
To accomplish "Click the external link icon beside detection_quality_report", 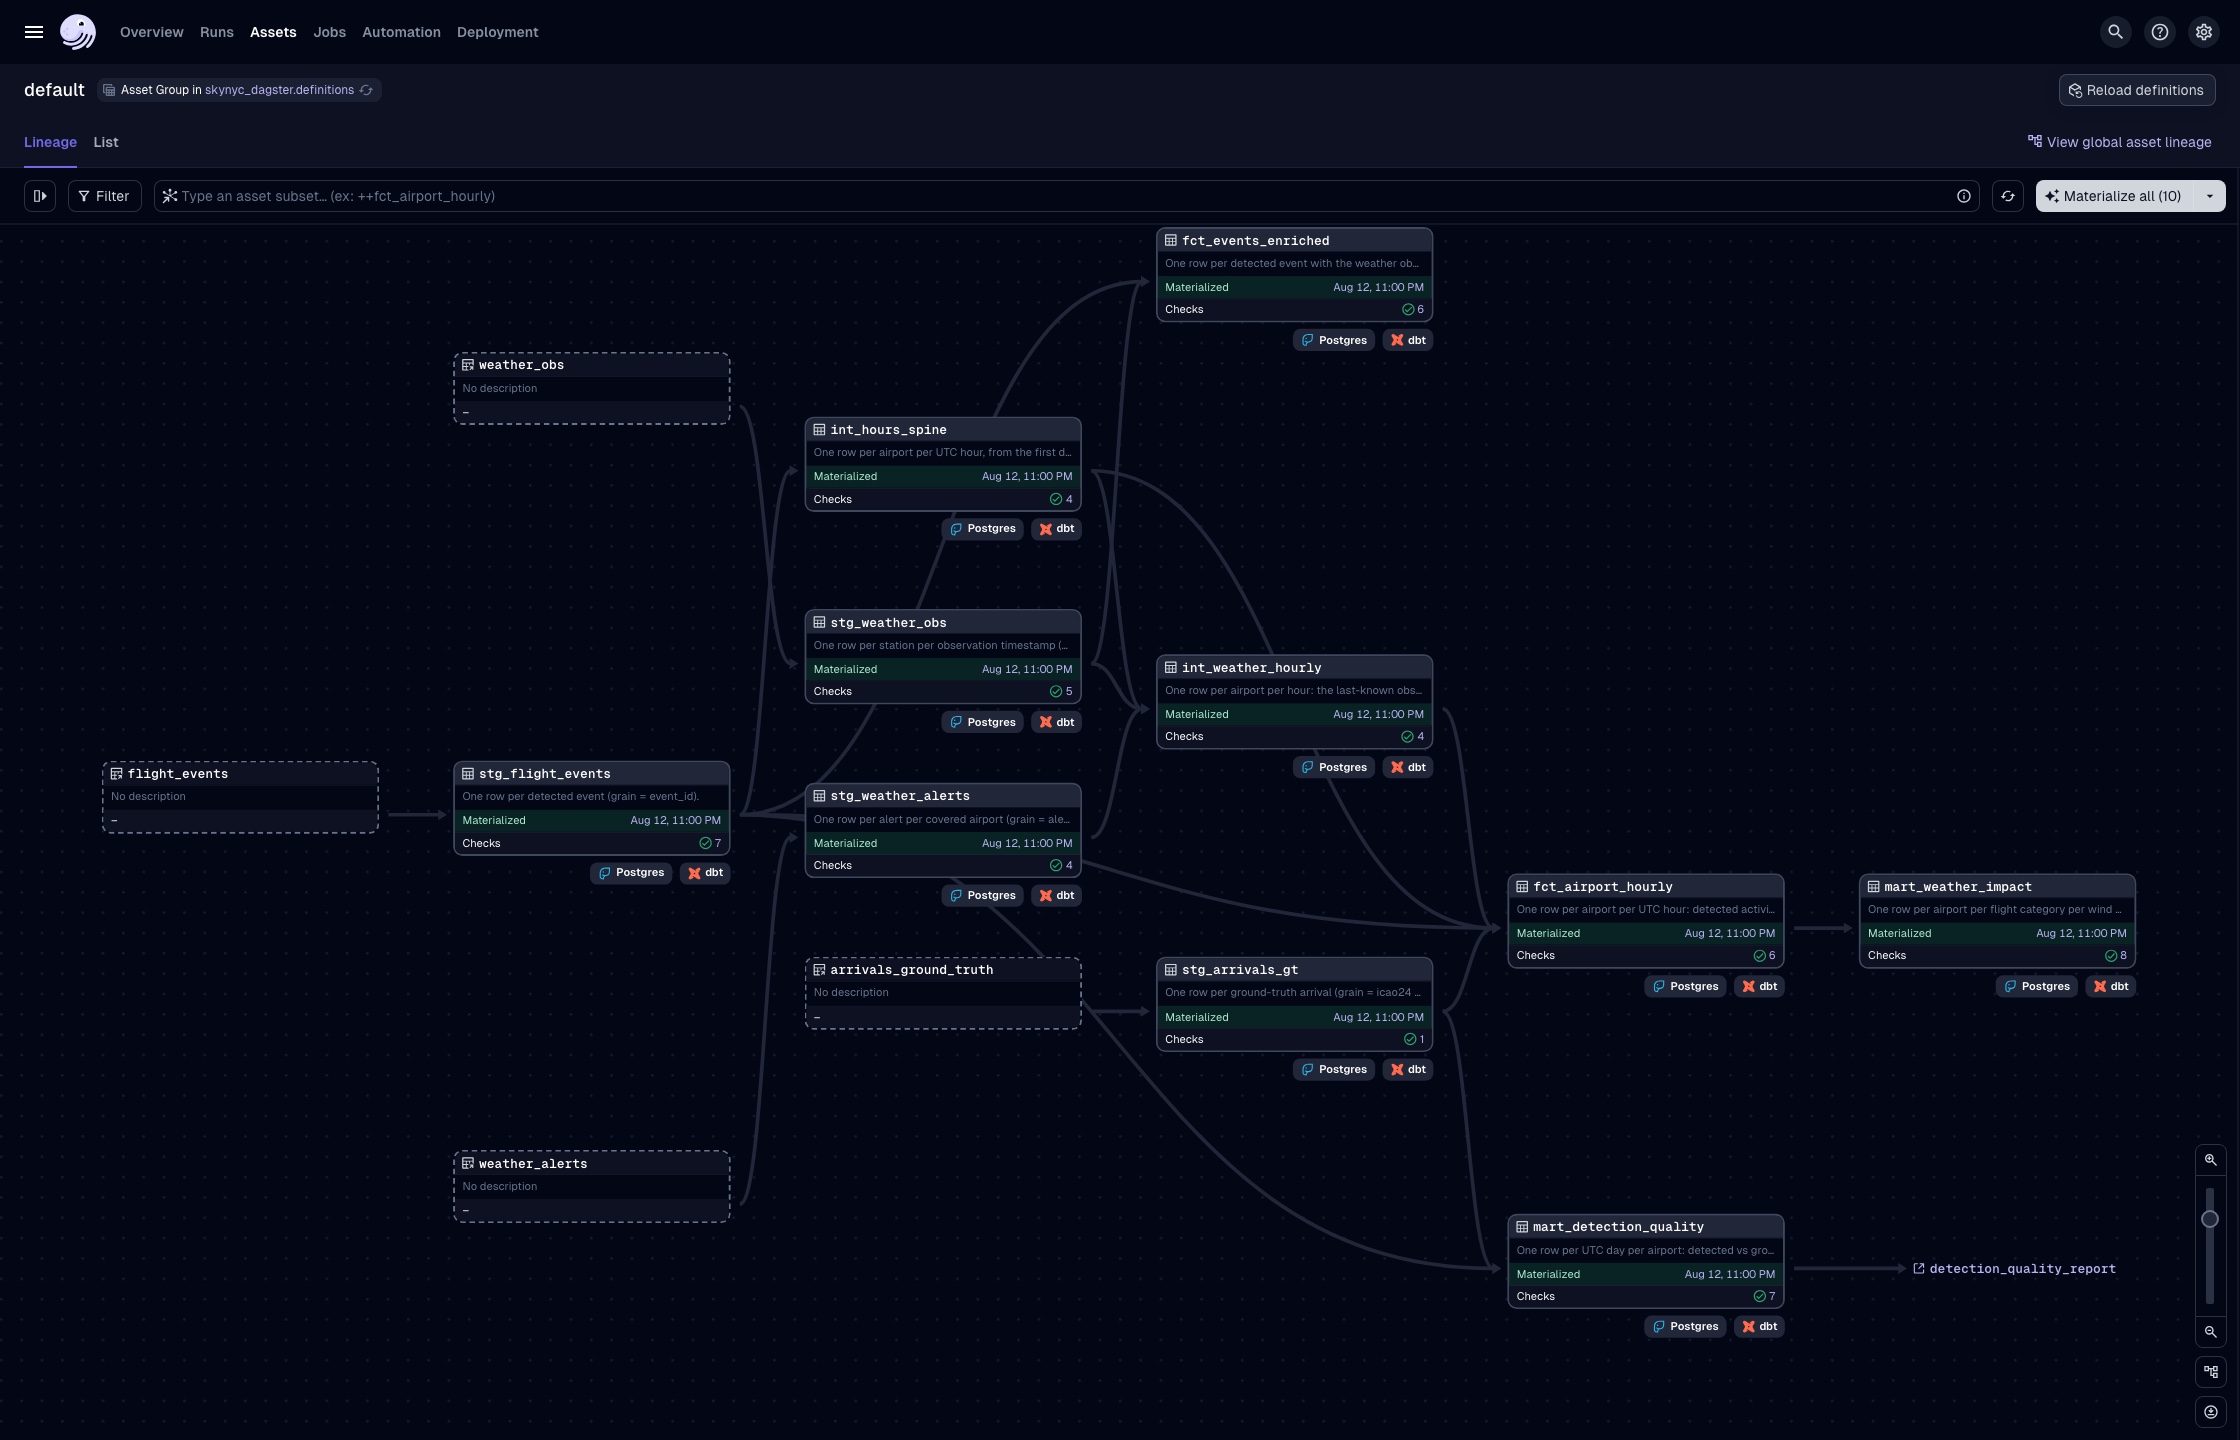I will (x=1919, y=1269).
